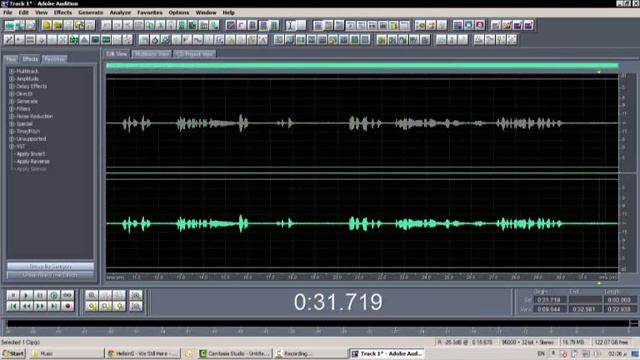Open the Effects menu

coord(63,12)
